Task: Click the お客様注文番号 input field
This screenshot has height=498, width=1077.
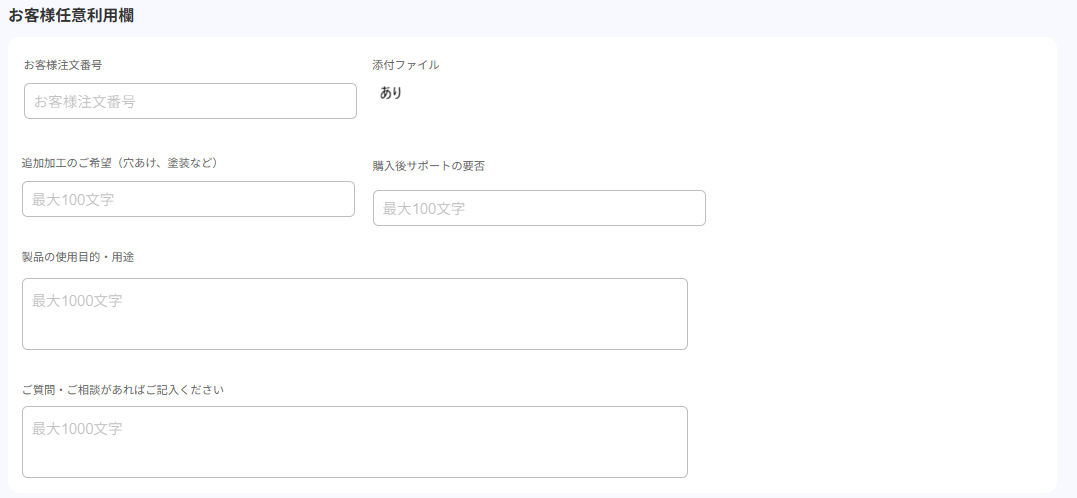Action: (x=190, y=101)
